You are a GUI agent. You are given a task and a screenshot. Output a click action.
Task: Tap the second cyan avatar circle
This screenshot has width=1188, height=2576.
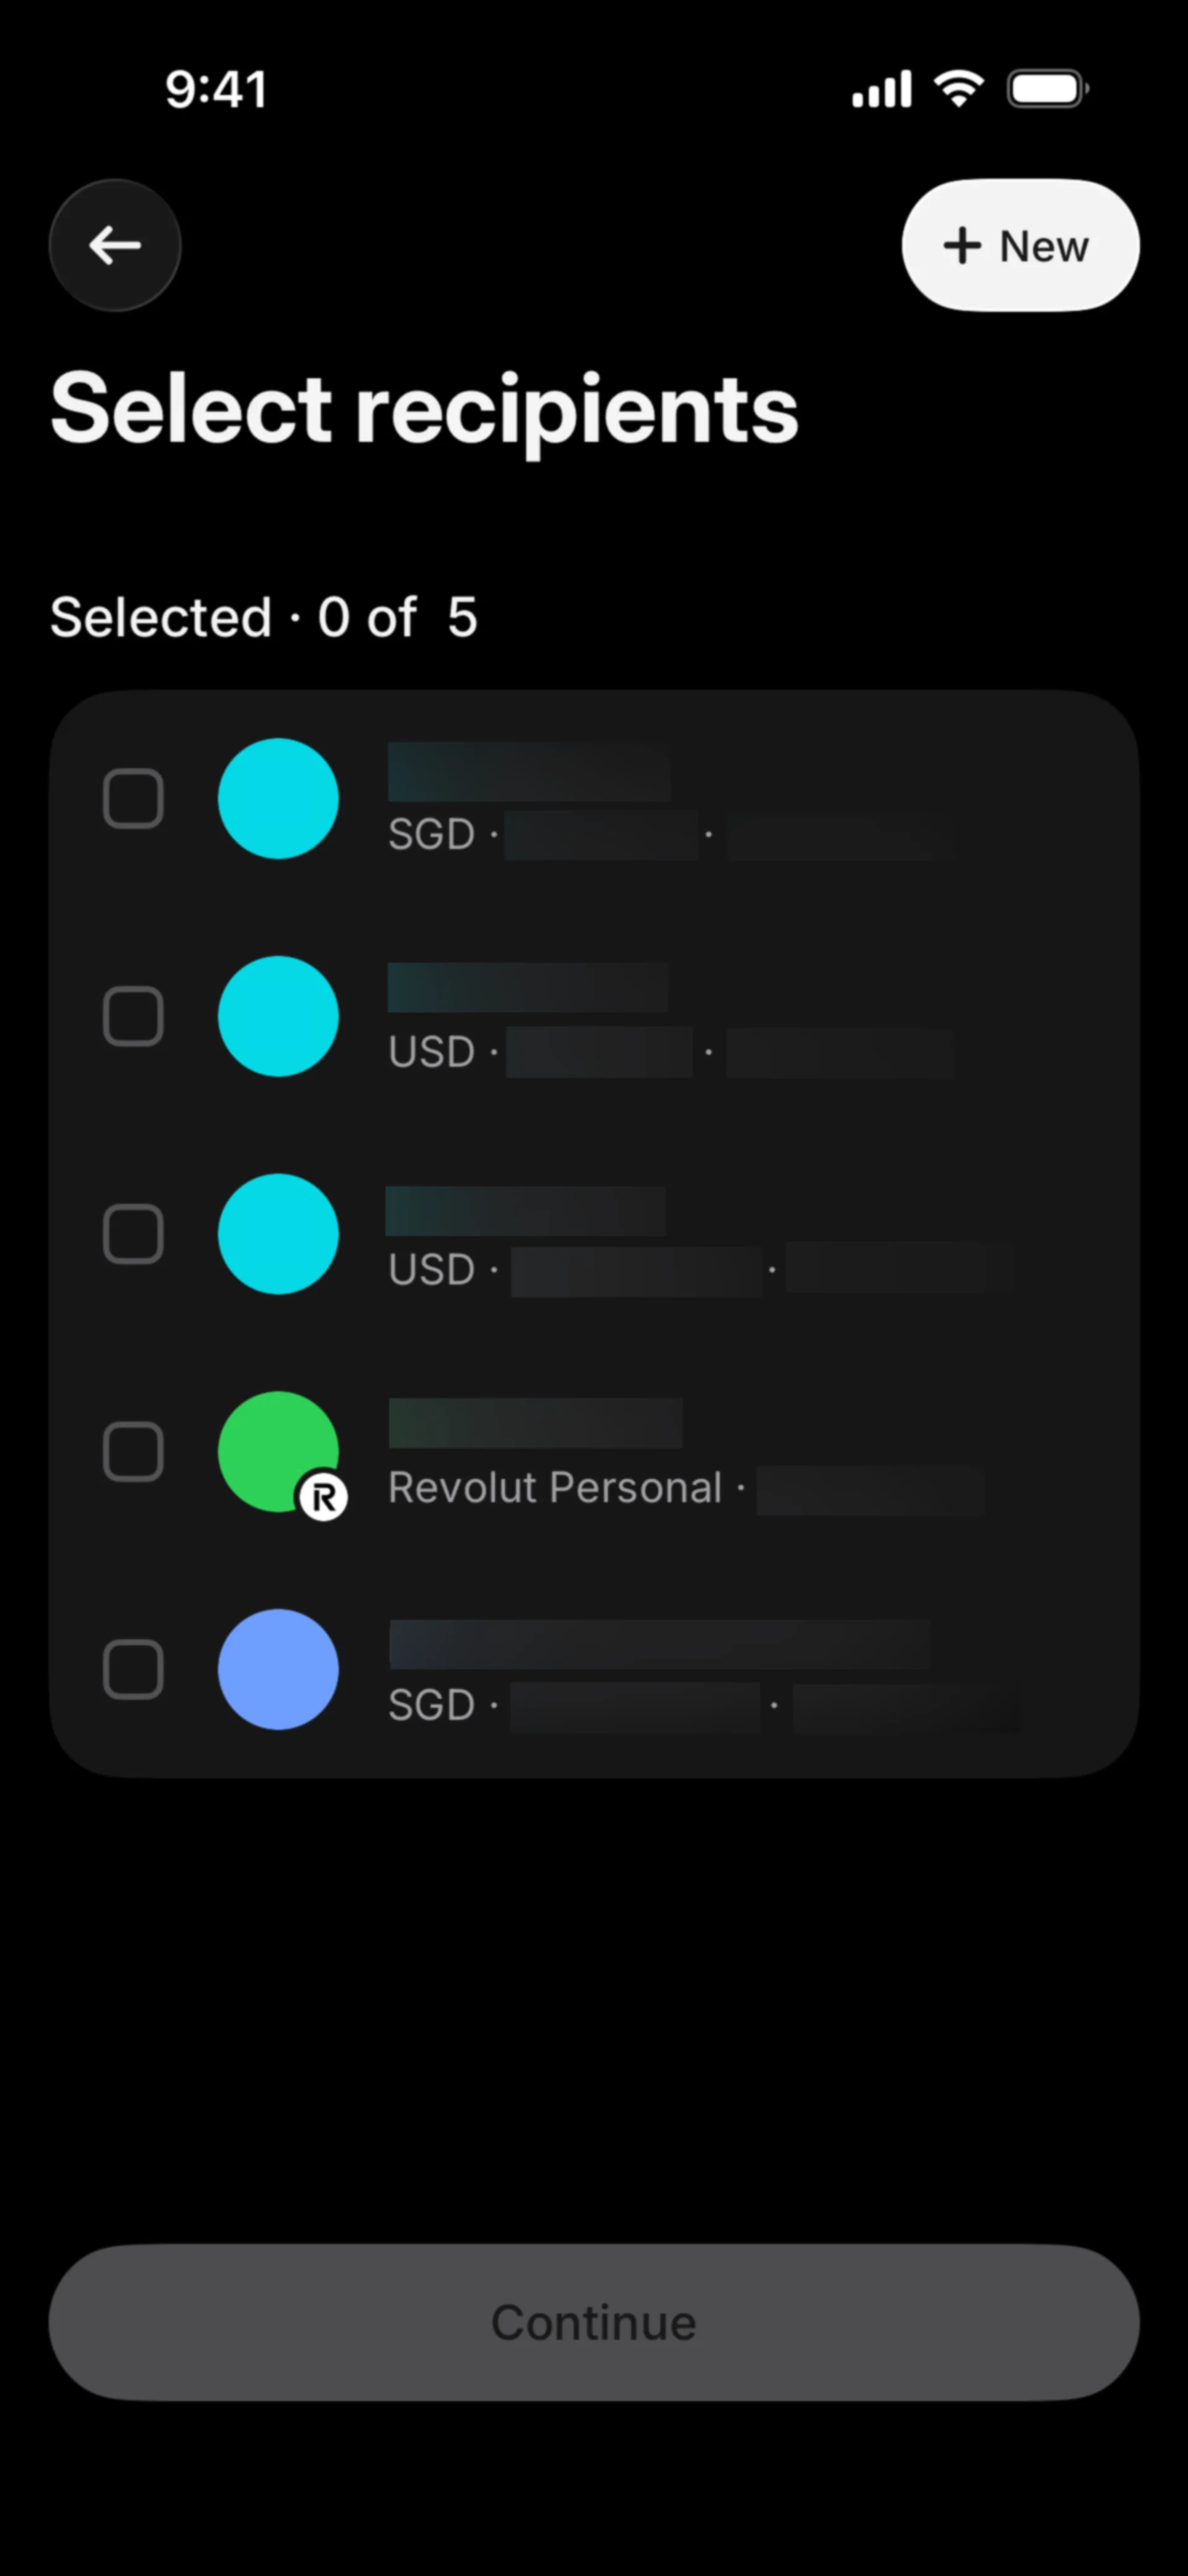[278, 1016]
